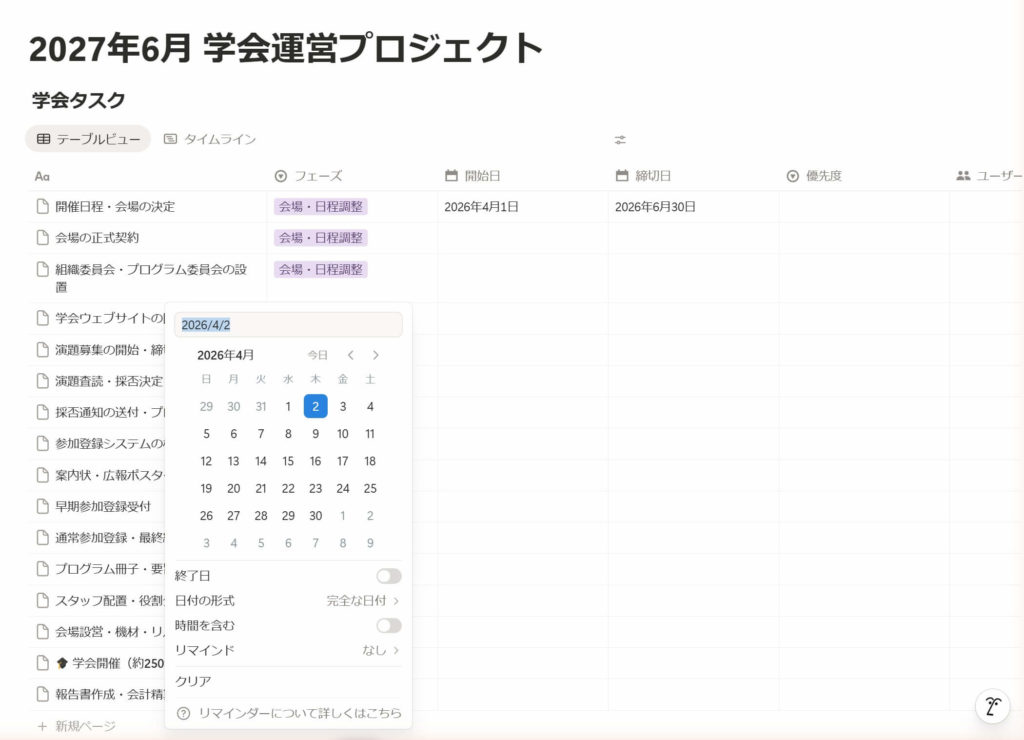The height and width of the screenshot is (740, 1024).
Task: Select April 15 in the calendar
Action: click(288, 461)
